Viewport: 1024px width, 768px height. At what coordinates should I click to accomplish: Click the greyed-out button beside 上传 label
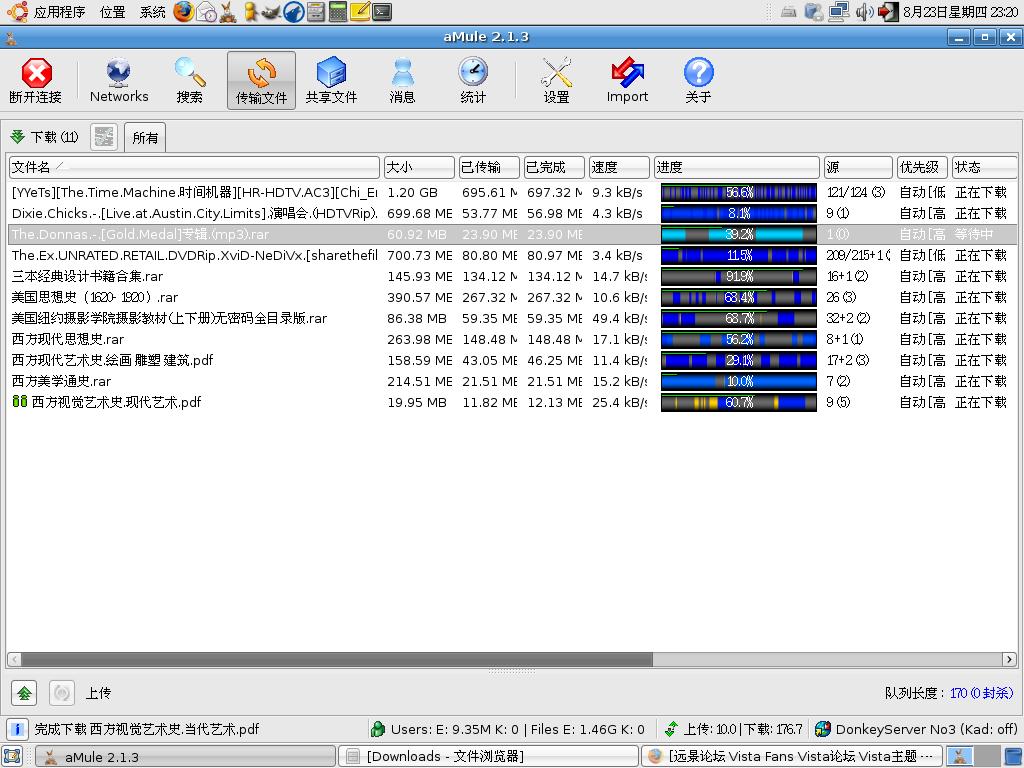pyautogui.click(x=62, y=693)
